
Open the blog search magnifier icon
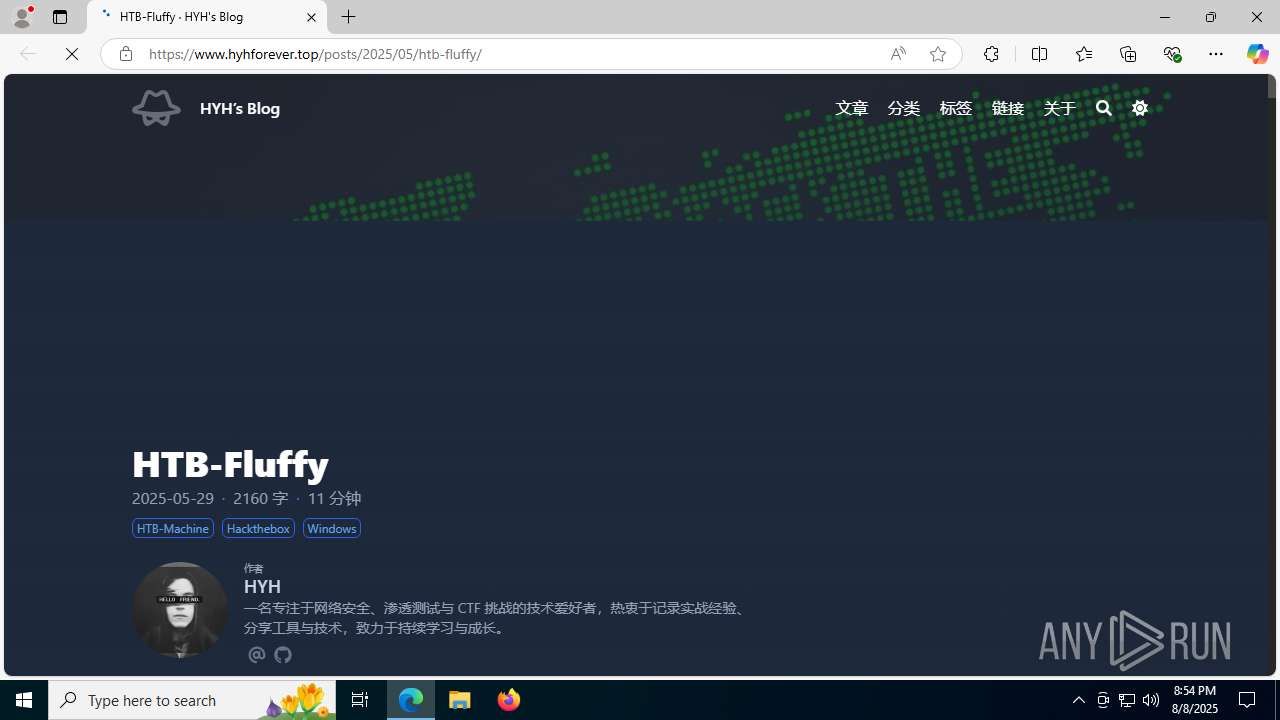click(1104, 108)
